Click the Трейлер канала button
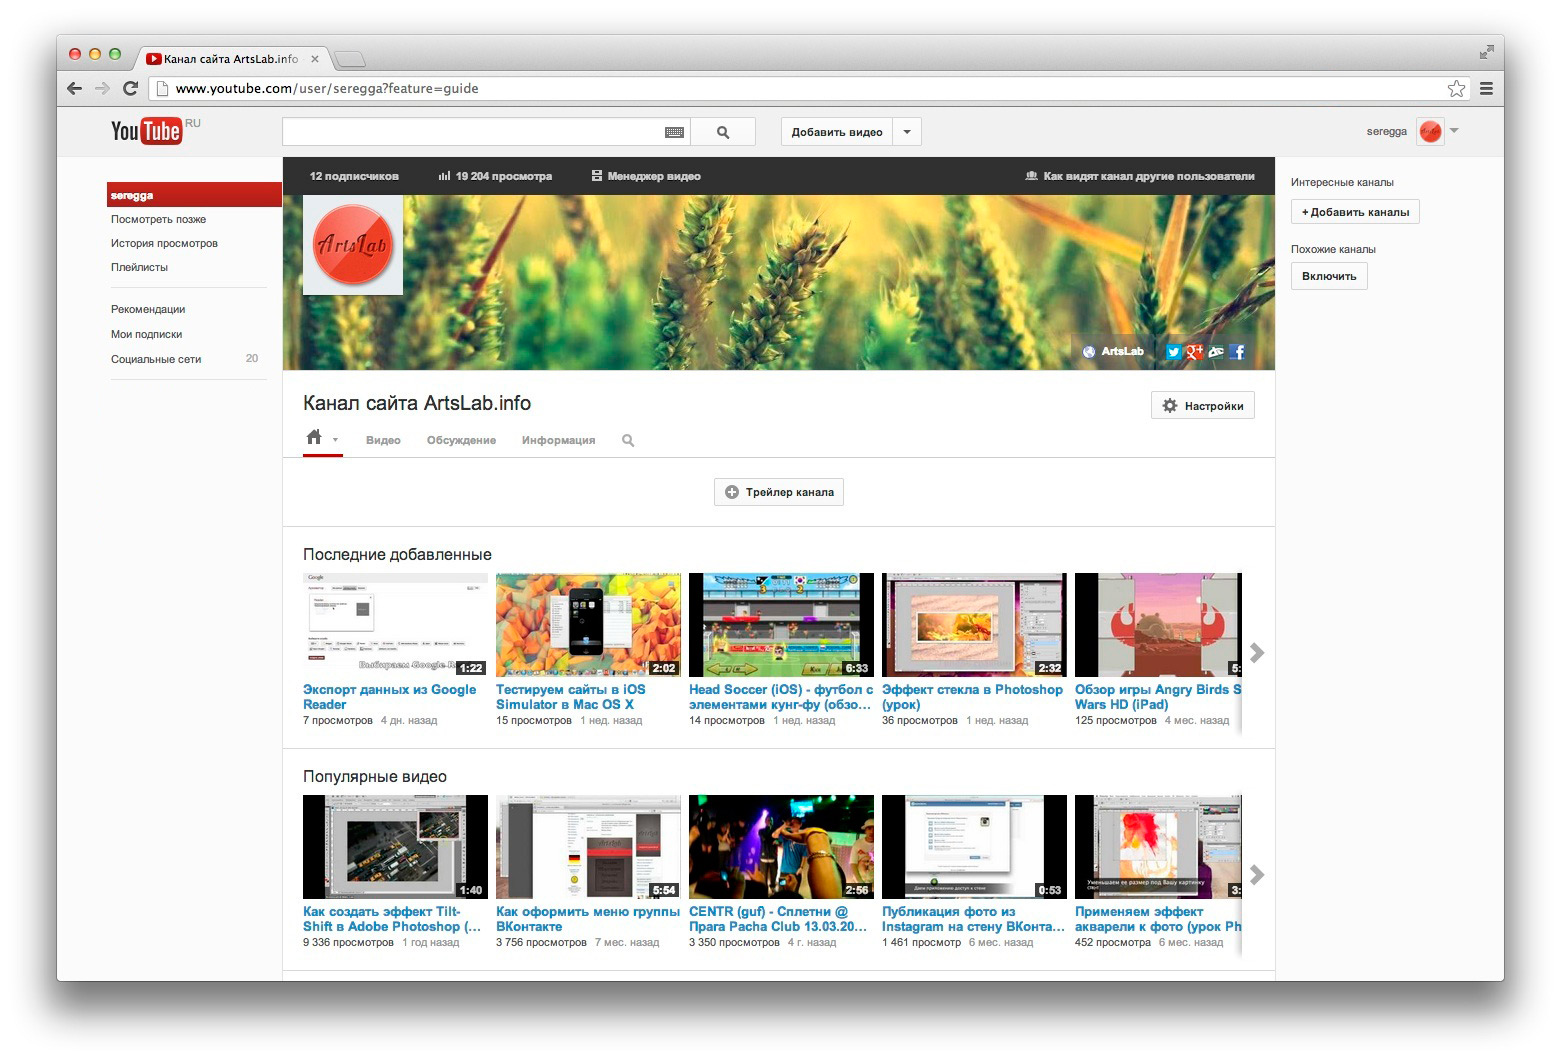This screenshot has height=1060, width=1561. pos(778,492)
